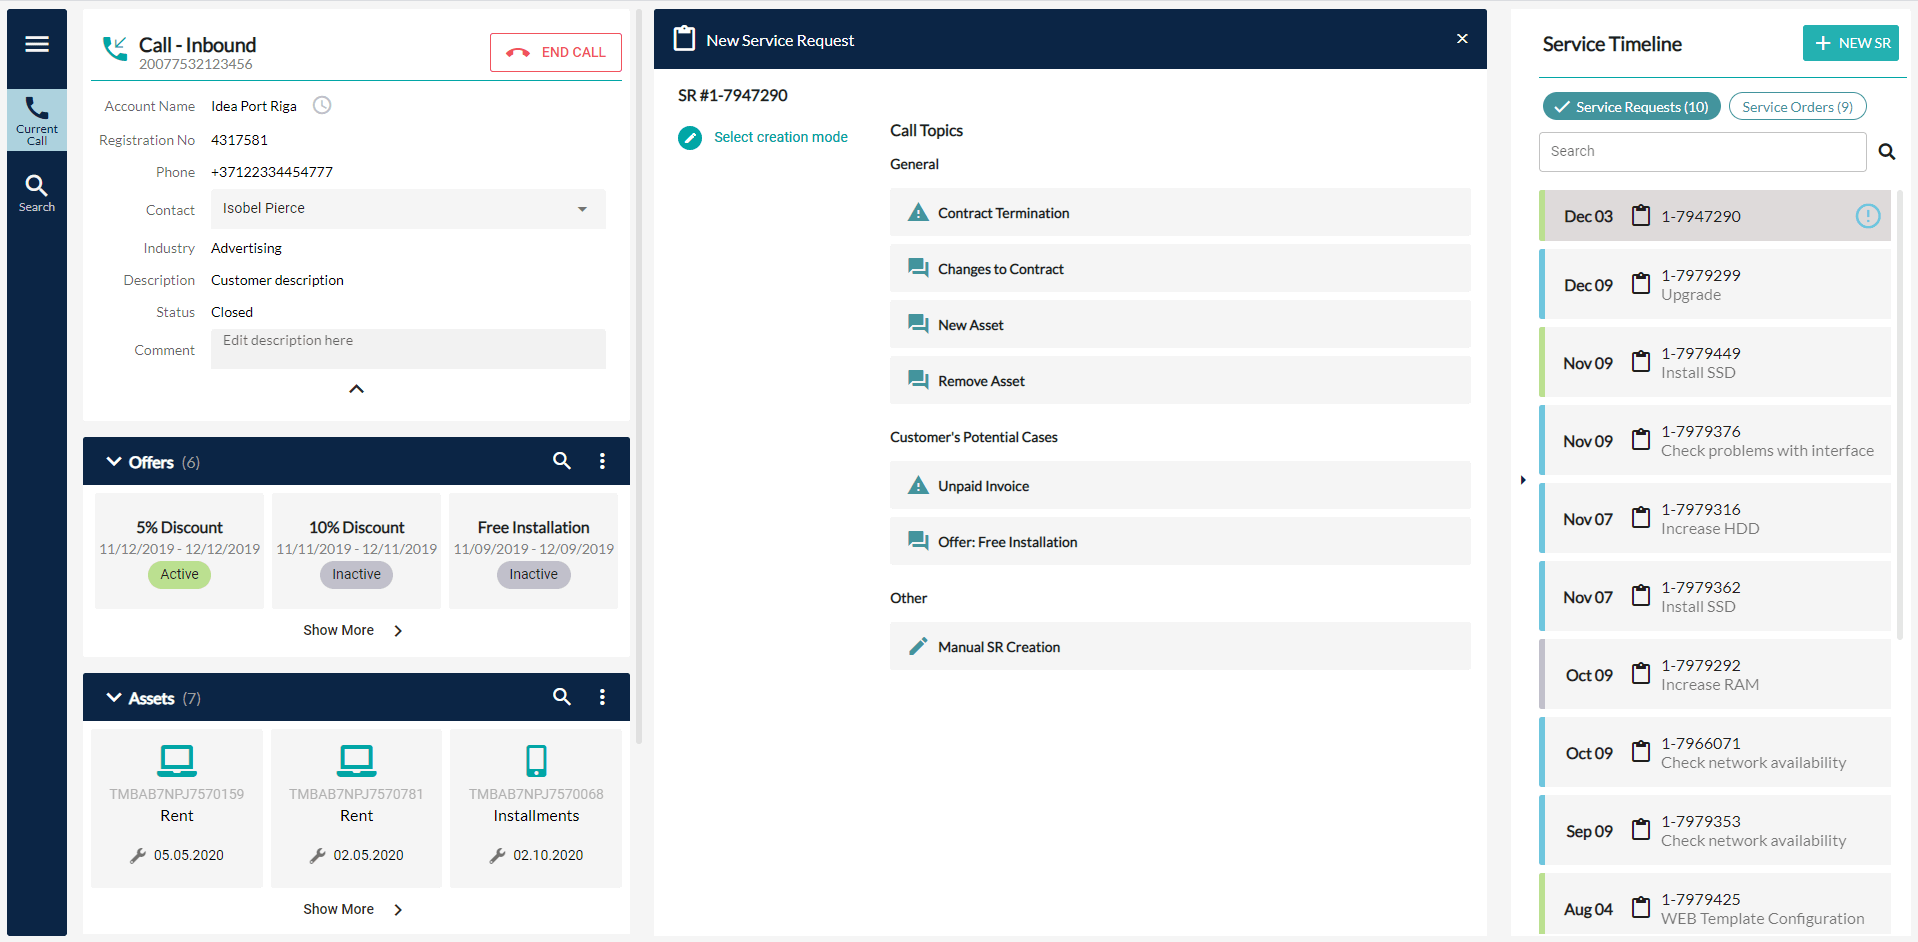Screen dimensions: 1918x942
Task: Open the Contact dropdown for Isobel Pierce
Action: coord(582,209)
